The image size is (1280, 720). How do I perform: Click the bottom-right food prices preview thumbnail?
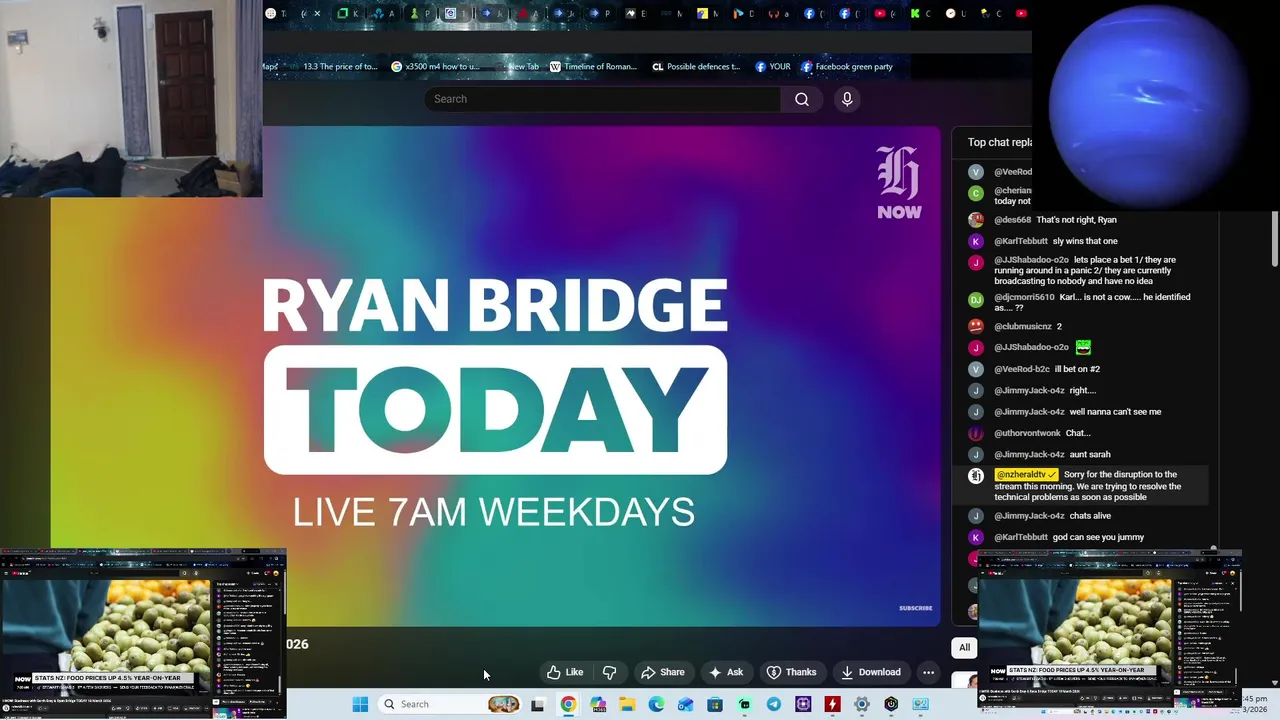1110,630
